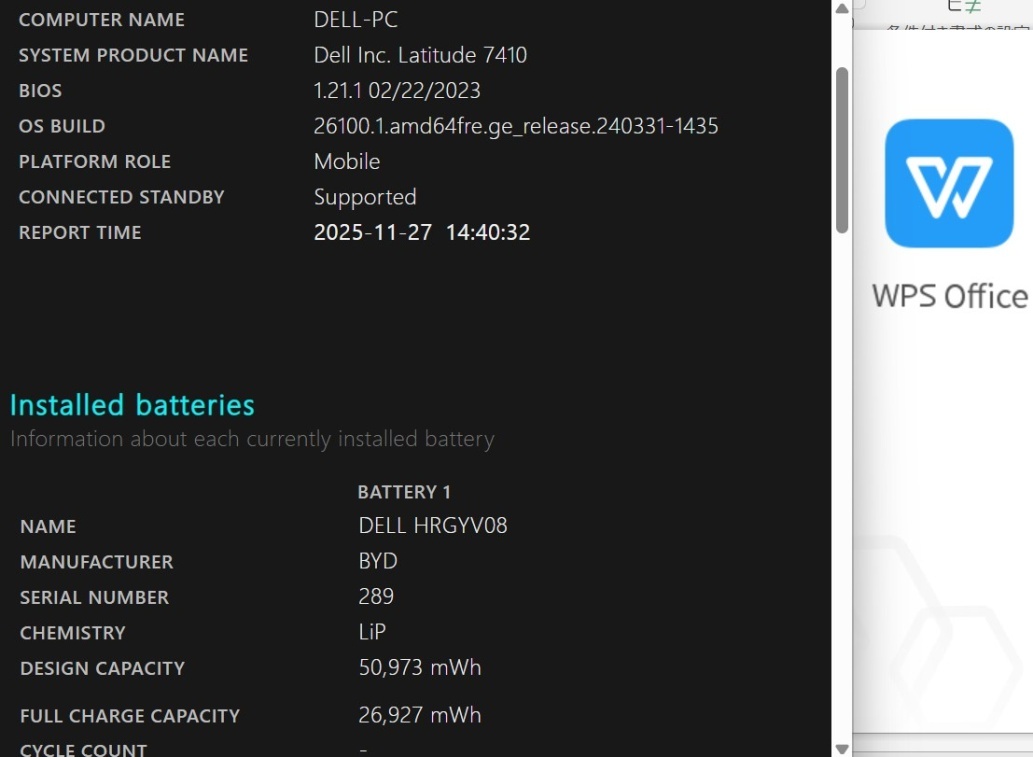Select chemistry value LiP
The height and width of the screenshot is (757, 1033).
pyautogui.click(x=372, y=632)
